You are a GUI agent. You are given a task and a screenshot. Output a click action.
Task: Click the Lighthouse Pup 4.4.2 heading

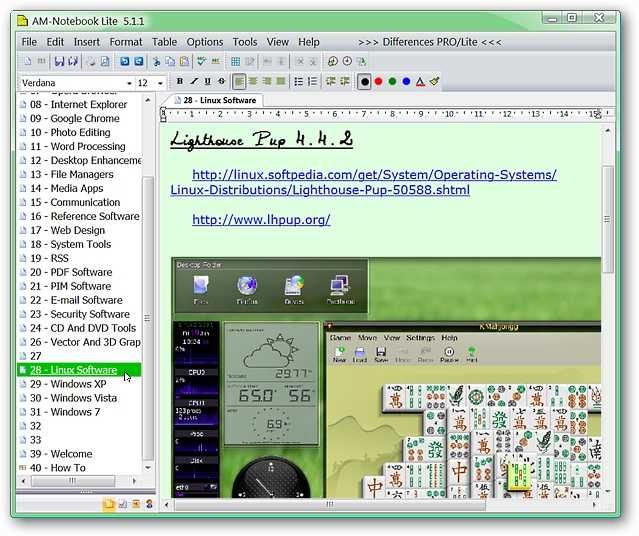click(x=261, y=140)
